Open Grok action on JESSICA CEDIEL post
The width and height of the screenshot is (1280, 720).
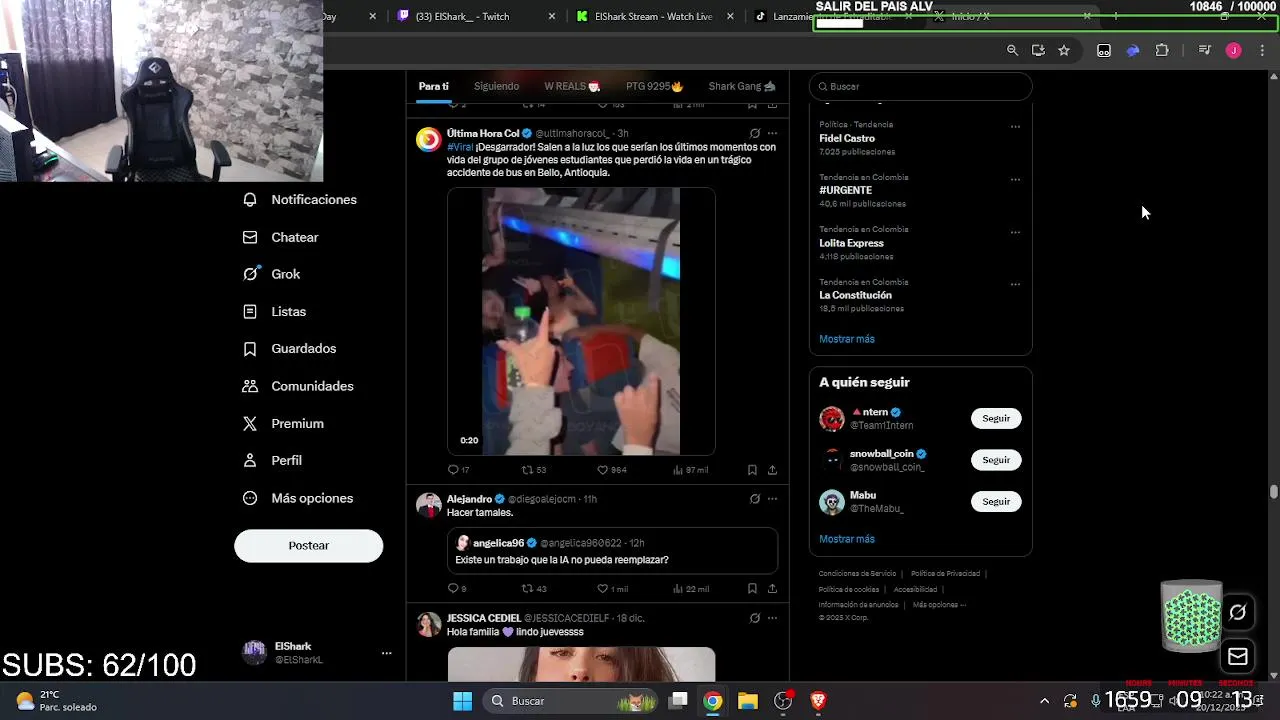click(754, 618)
